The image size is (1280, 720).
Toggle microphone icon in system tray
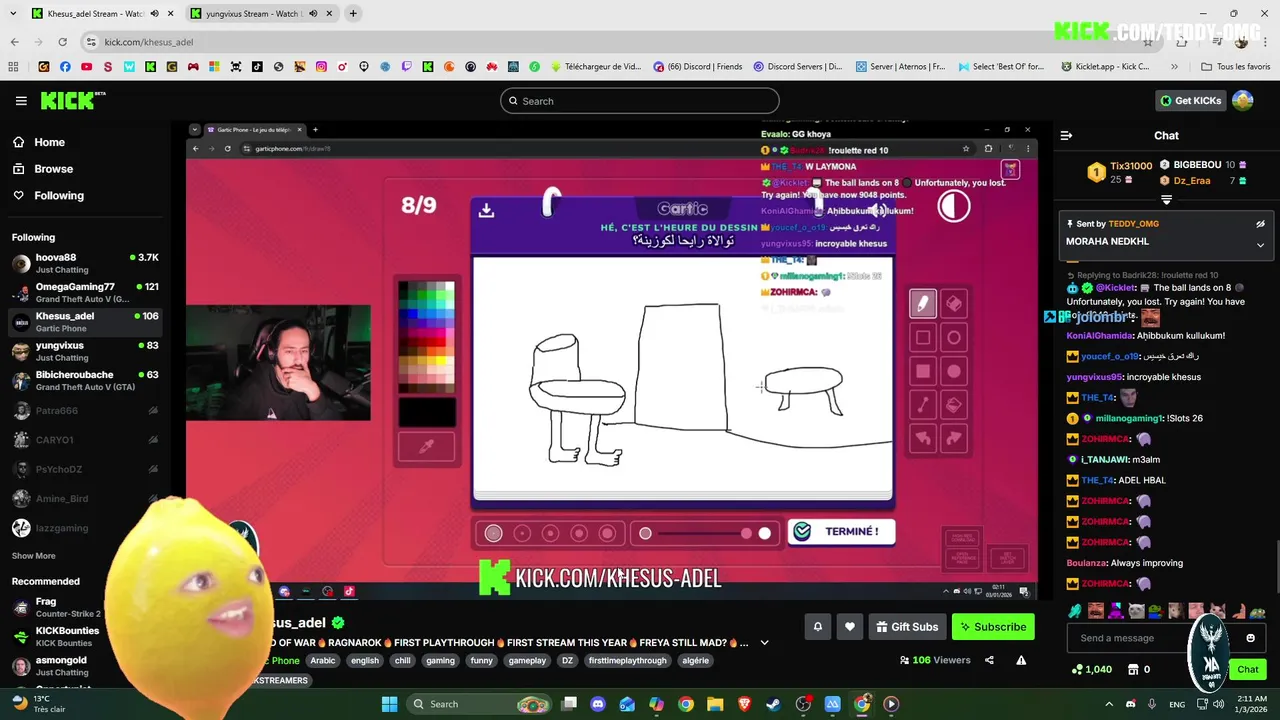click(x=1152, y=704)
